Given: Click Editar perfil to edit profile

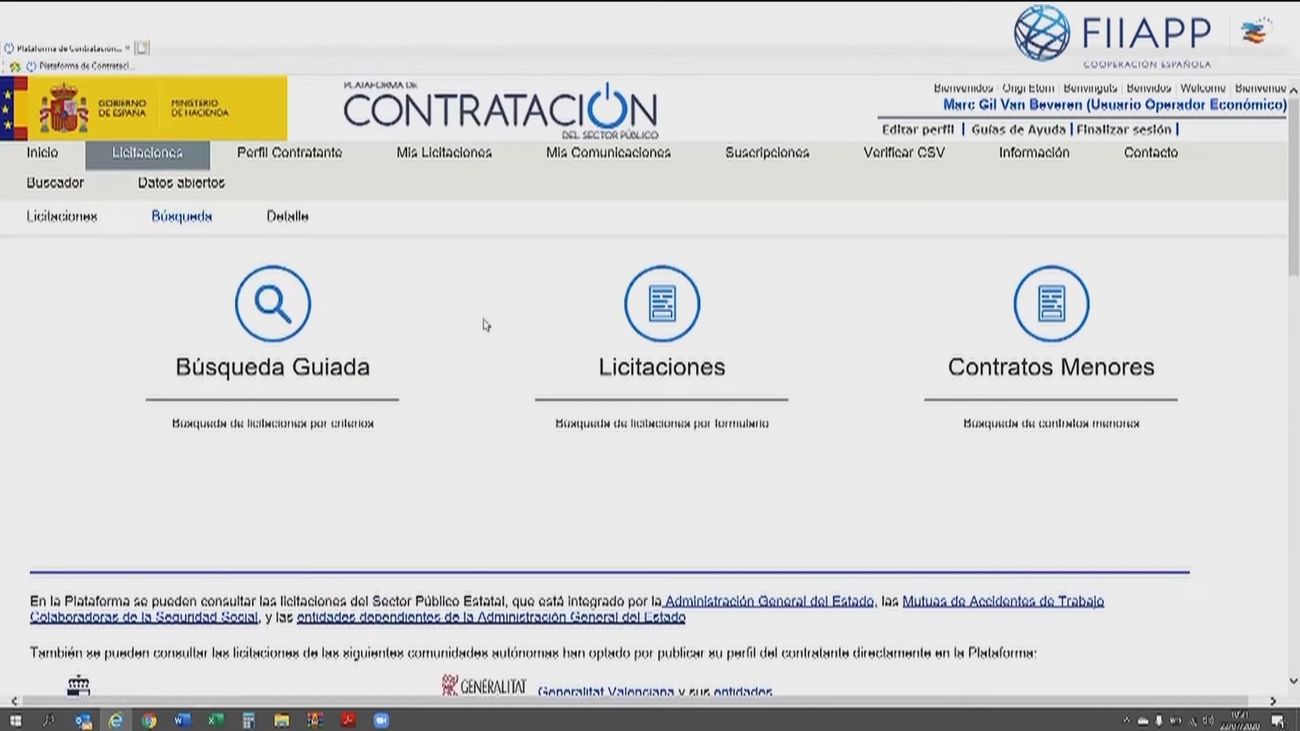Looking at the screenshot, I should (916, 129).
